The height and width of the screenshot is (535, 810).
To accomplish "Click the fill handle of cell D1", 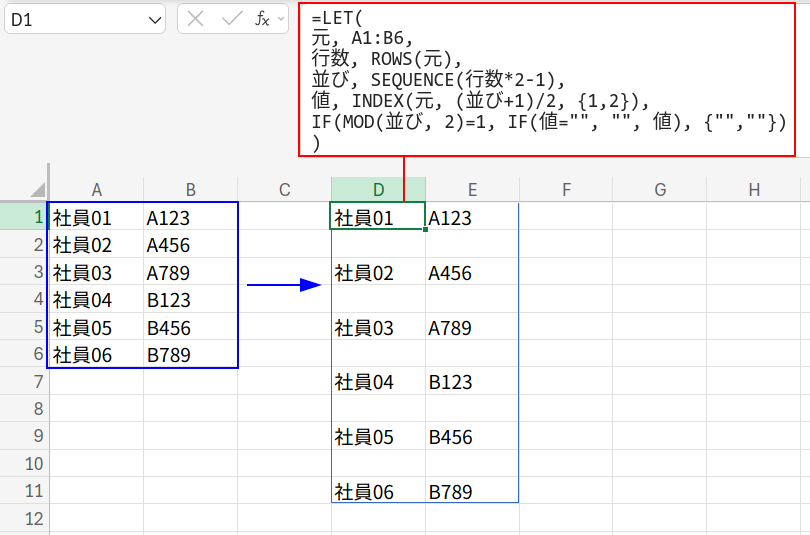I will 426,230.
